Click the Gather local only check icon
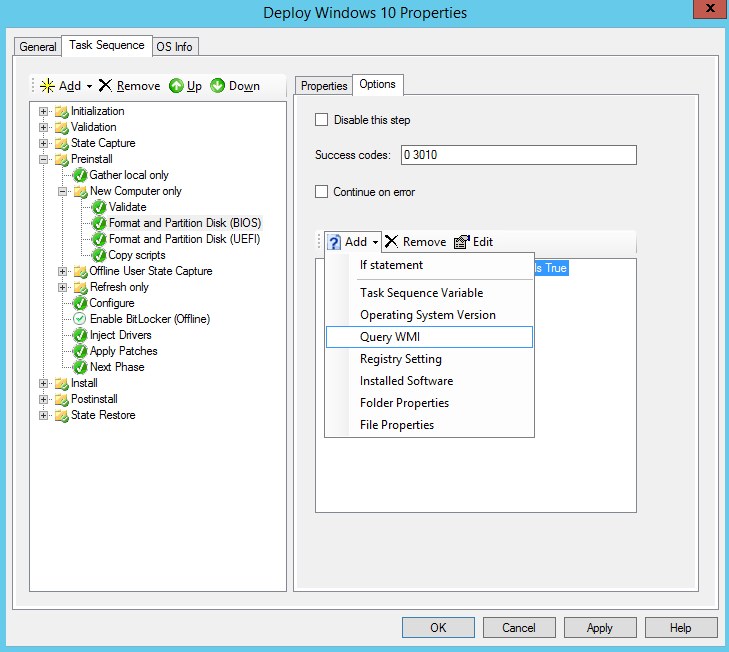The width and height of the screenshot is (729, 652). [x=80, y=175]
